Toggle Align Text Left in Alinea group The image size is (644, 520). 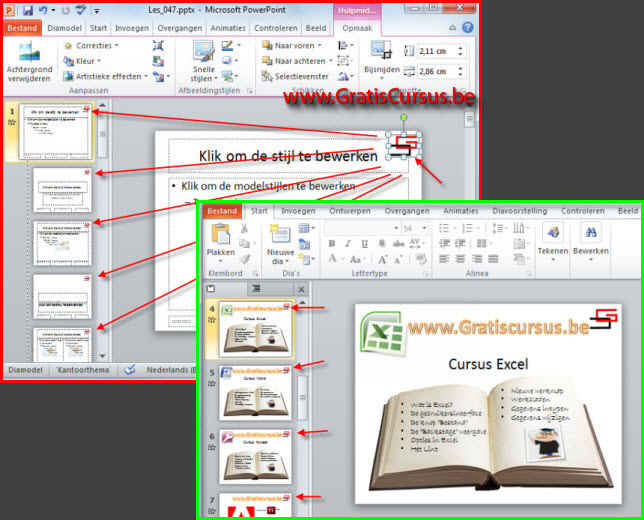444,259
